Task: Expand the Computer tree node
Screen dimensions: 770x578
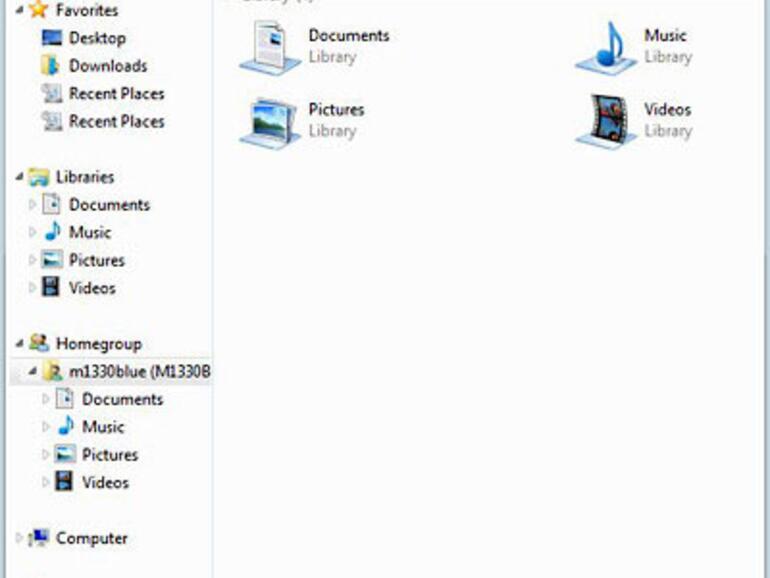Action: pos(19,538)
